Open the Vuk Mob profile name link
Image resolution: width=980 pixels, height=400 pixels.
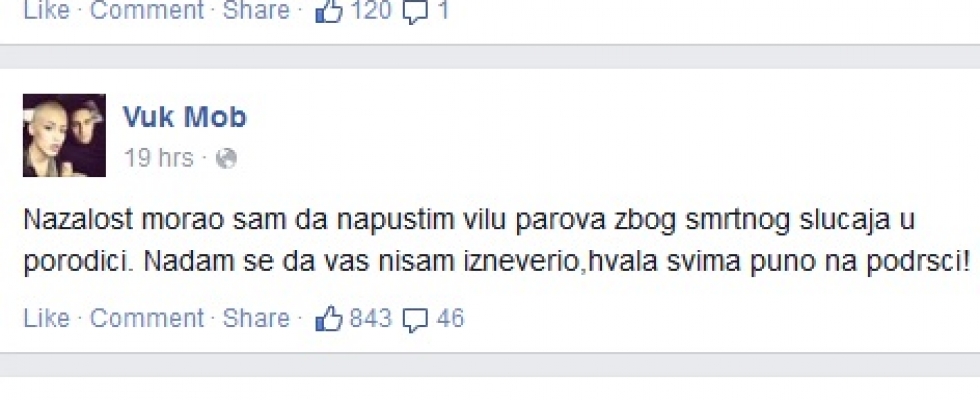[x=185, y=117]
